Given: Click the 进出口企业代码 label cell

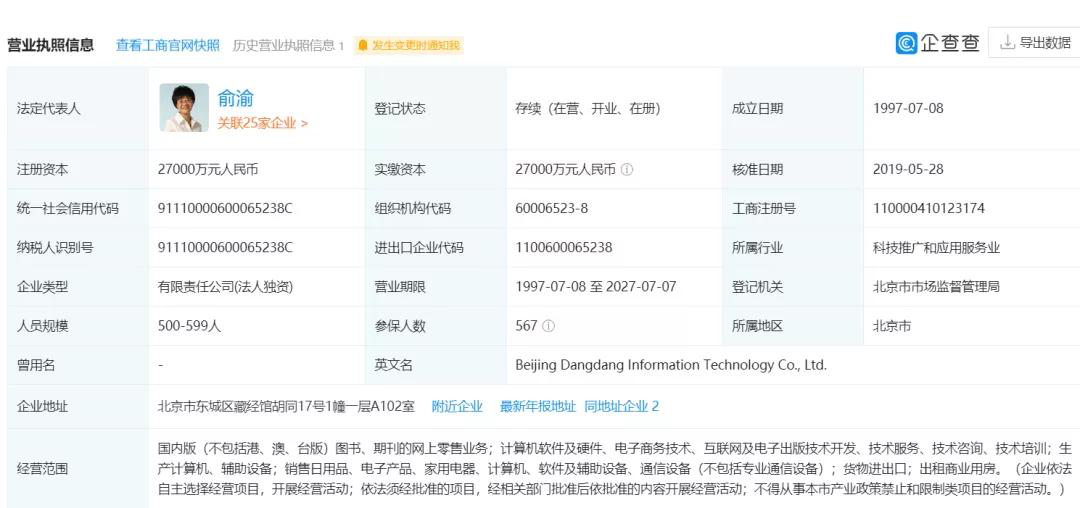Looking at the screenshot, I should point(436,247).
